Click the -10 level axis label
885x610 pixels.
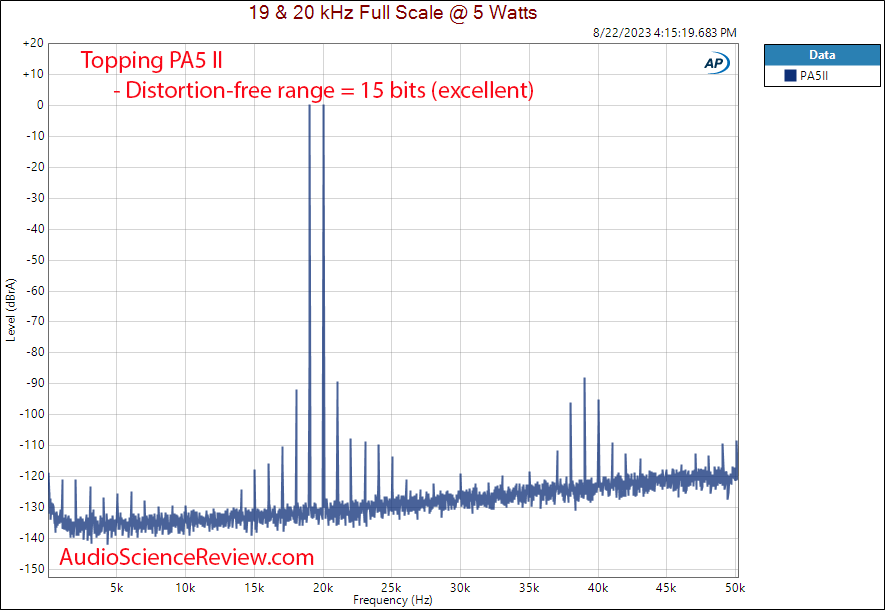[x=35, y=136]
